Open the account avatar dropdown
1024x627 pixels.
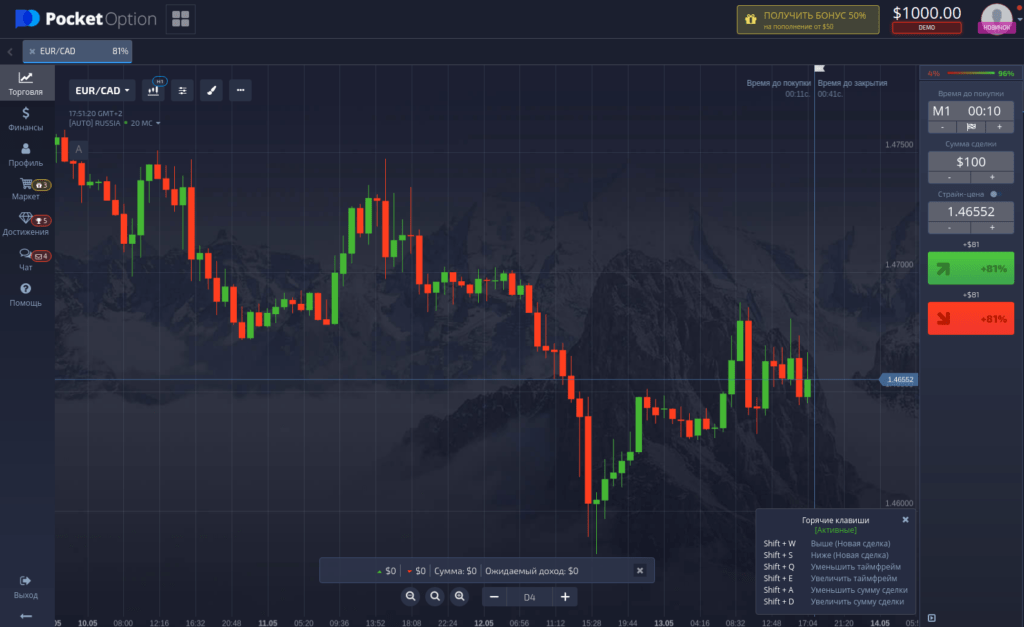(x=996, y=18)
